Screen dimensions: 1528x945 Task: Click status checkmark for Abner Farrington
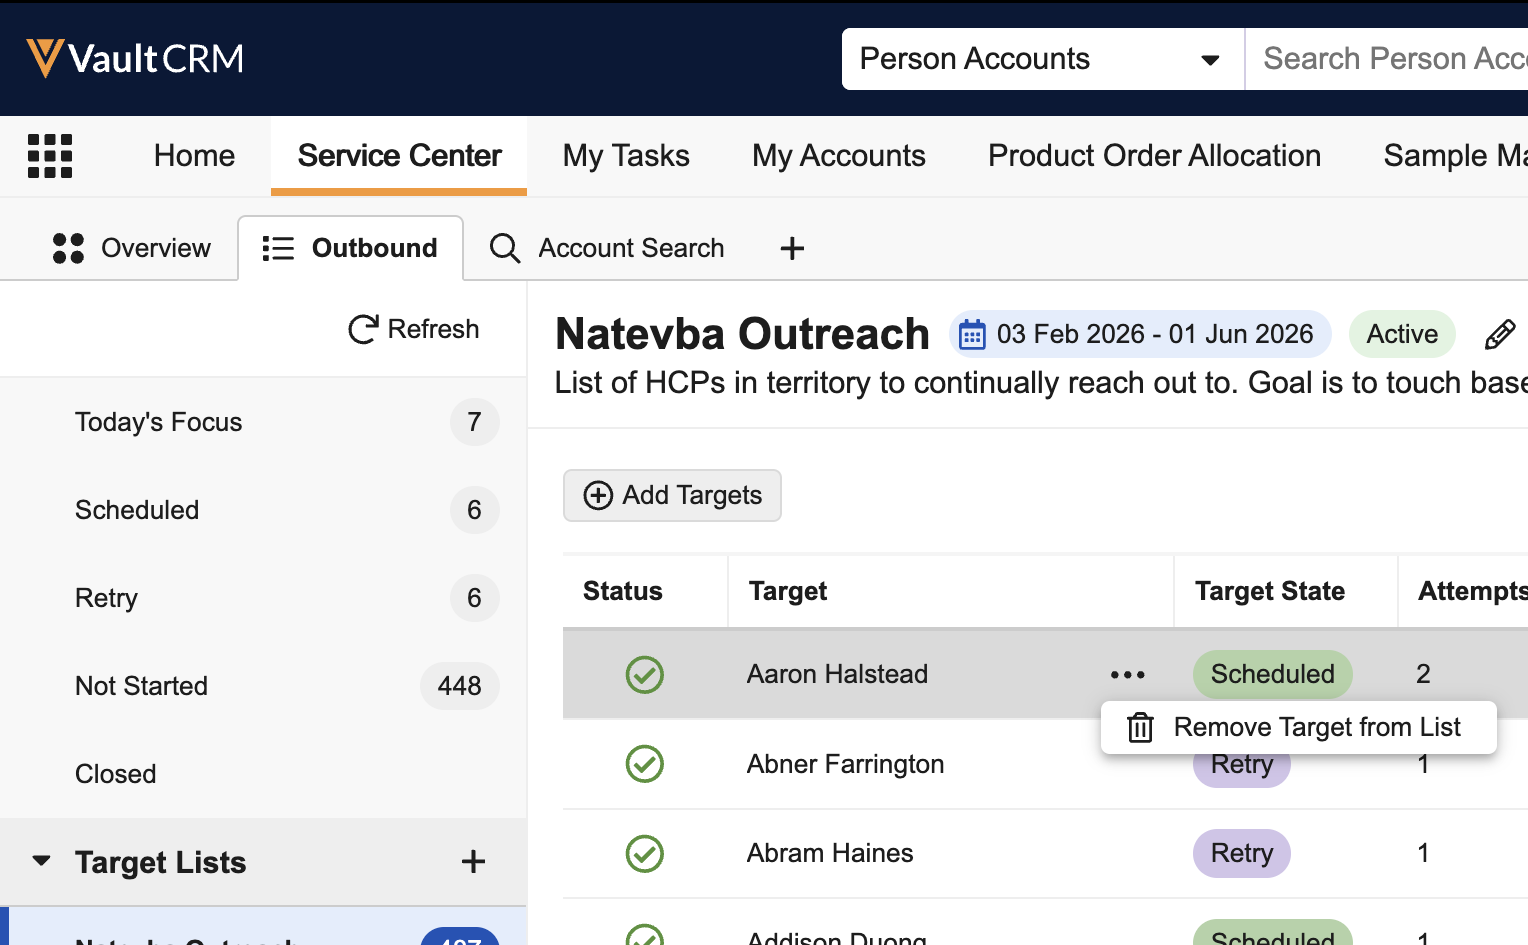point(645,764)
